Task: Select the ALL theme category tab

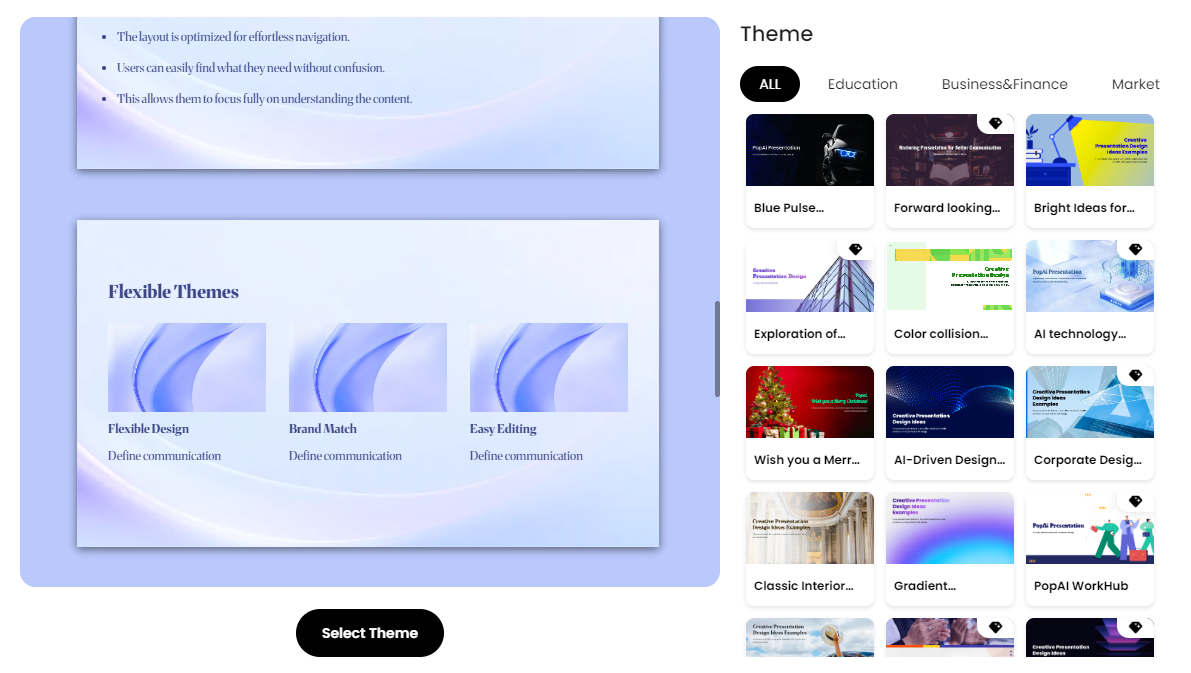Action: [769, 84]
